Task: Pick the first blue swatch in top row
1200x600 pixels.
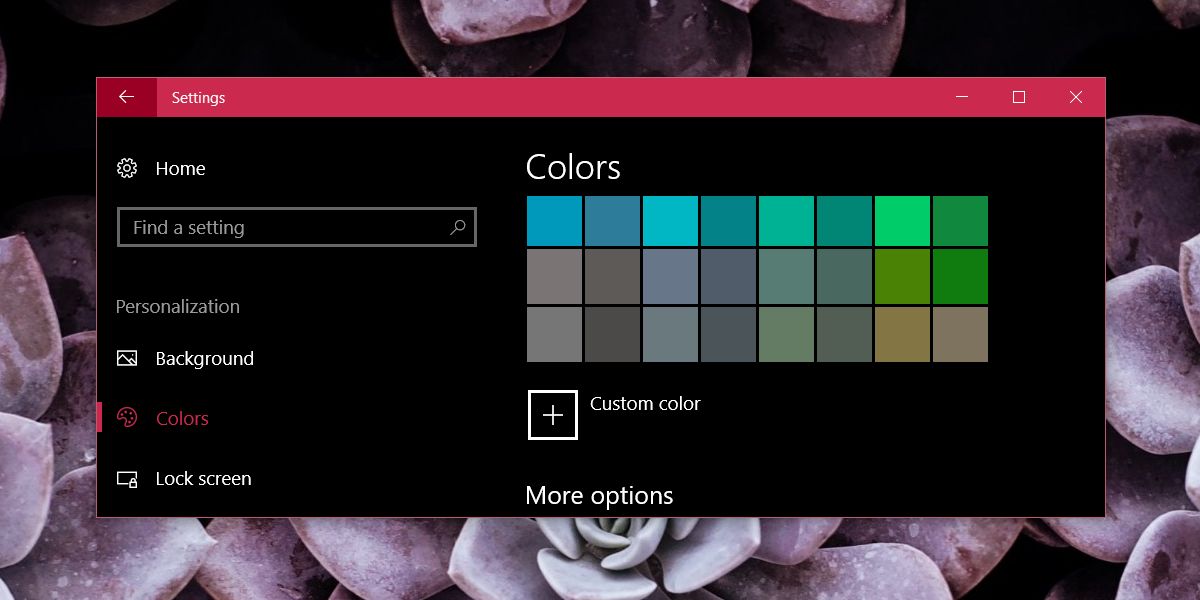Action: pyautogui.click(x=554, y=221)
